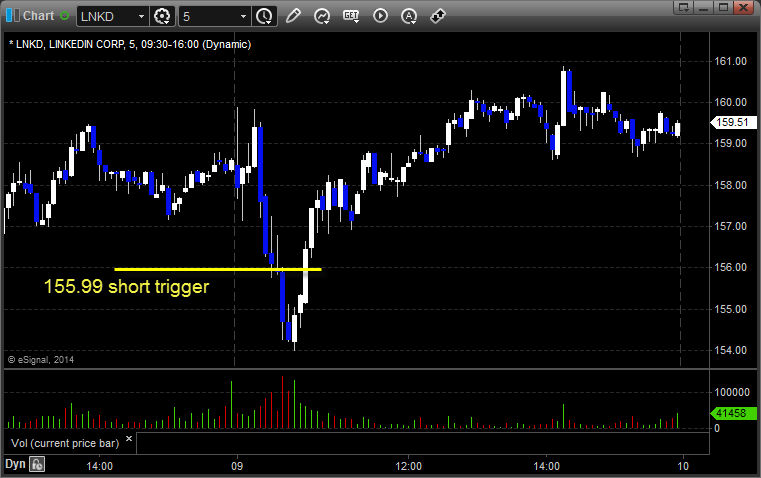Click the green circle status indicator beside Chart

click(64, 16)
